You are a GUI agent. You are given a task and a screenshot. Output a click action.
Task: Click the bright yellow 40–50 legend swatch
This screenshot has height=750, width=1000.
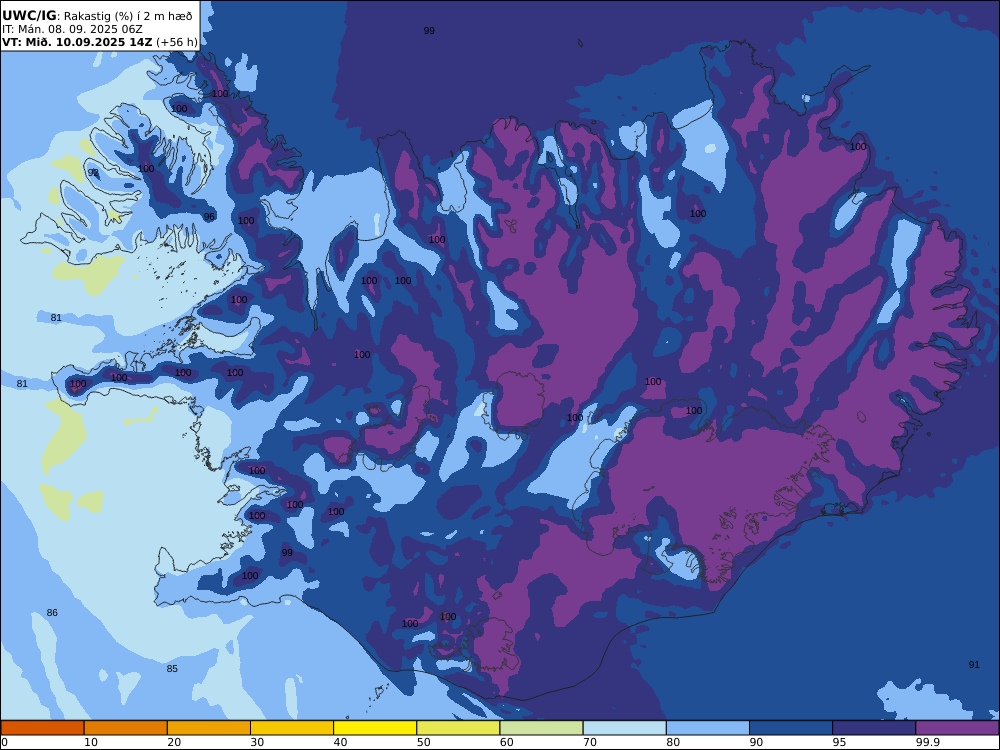pos(375,728)
